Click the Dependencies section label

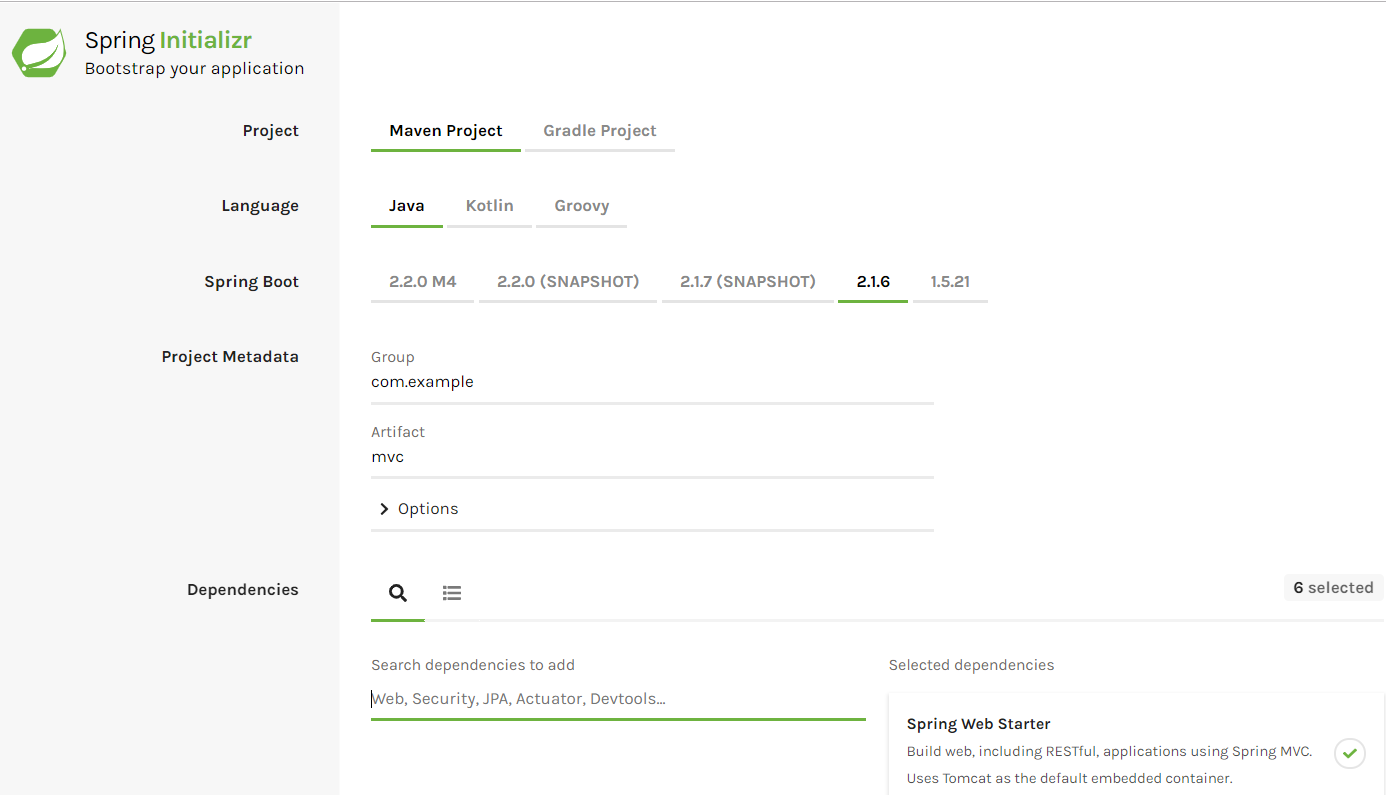point(243,590)
